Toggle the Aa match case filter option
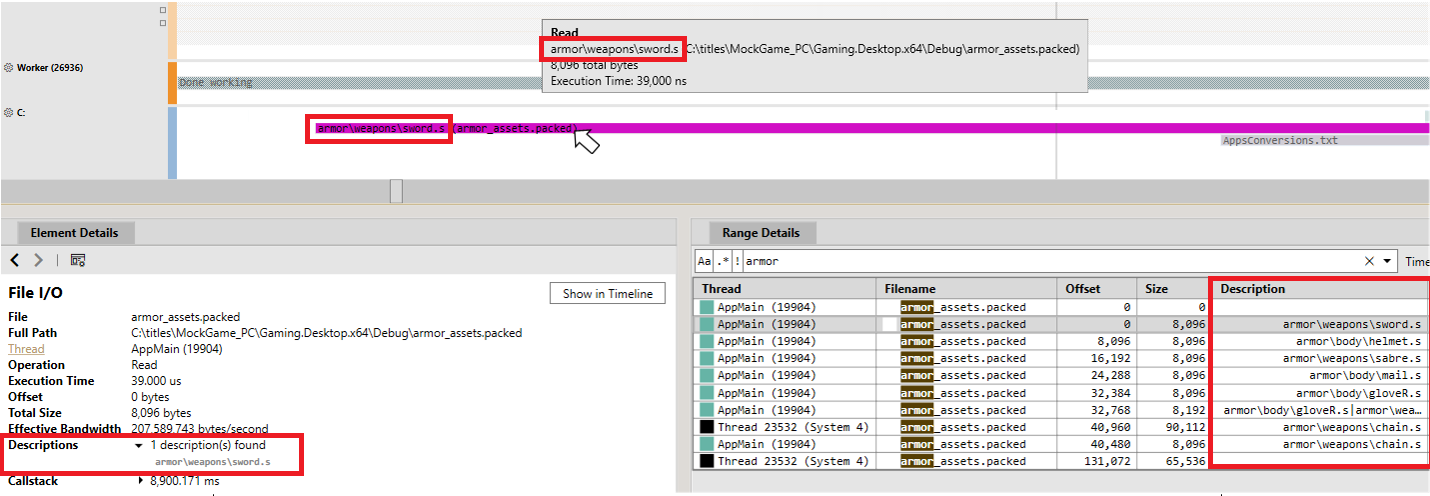 [704, 261]
